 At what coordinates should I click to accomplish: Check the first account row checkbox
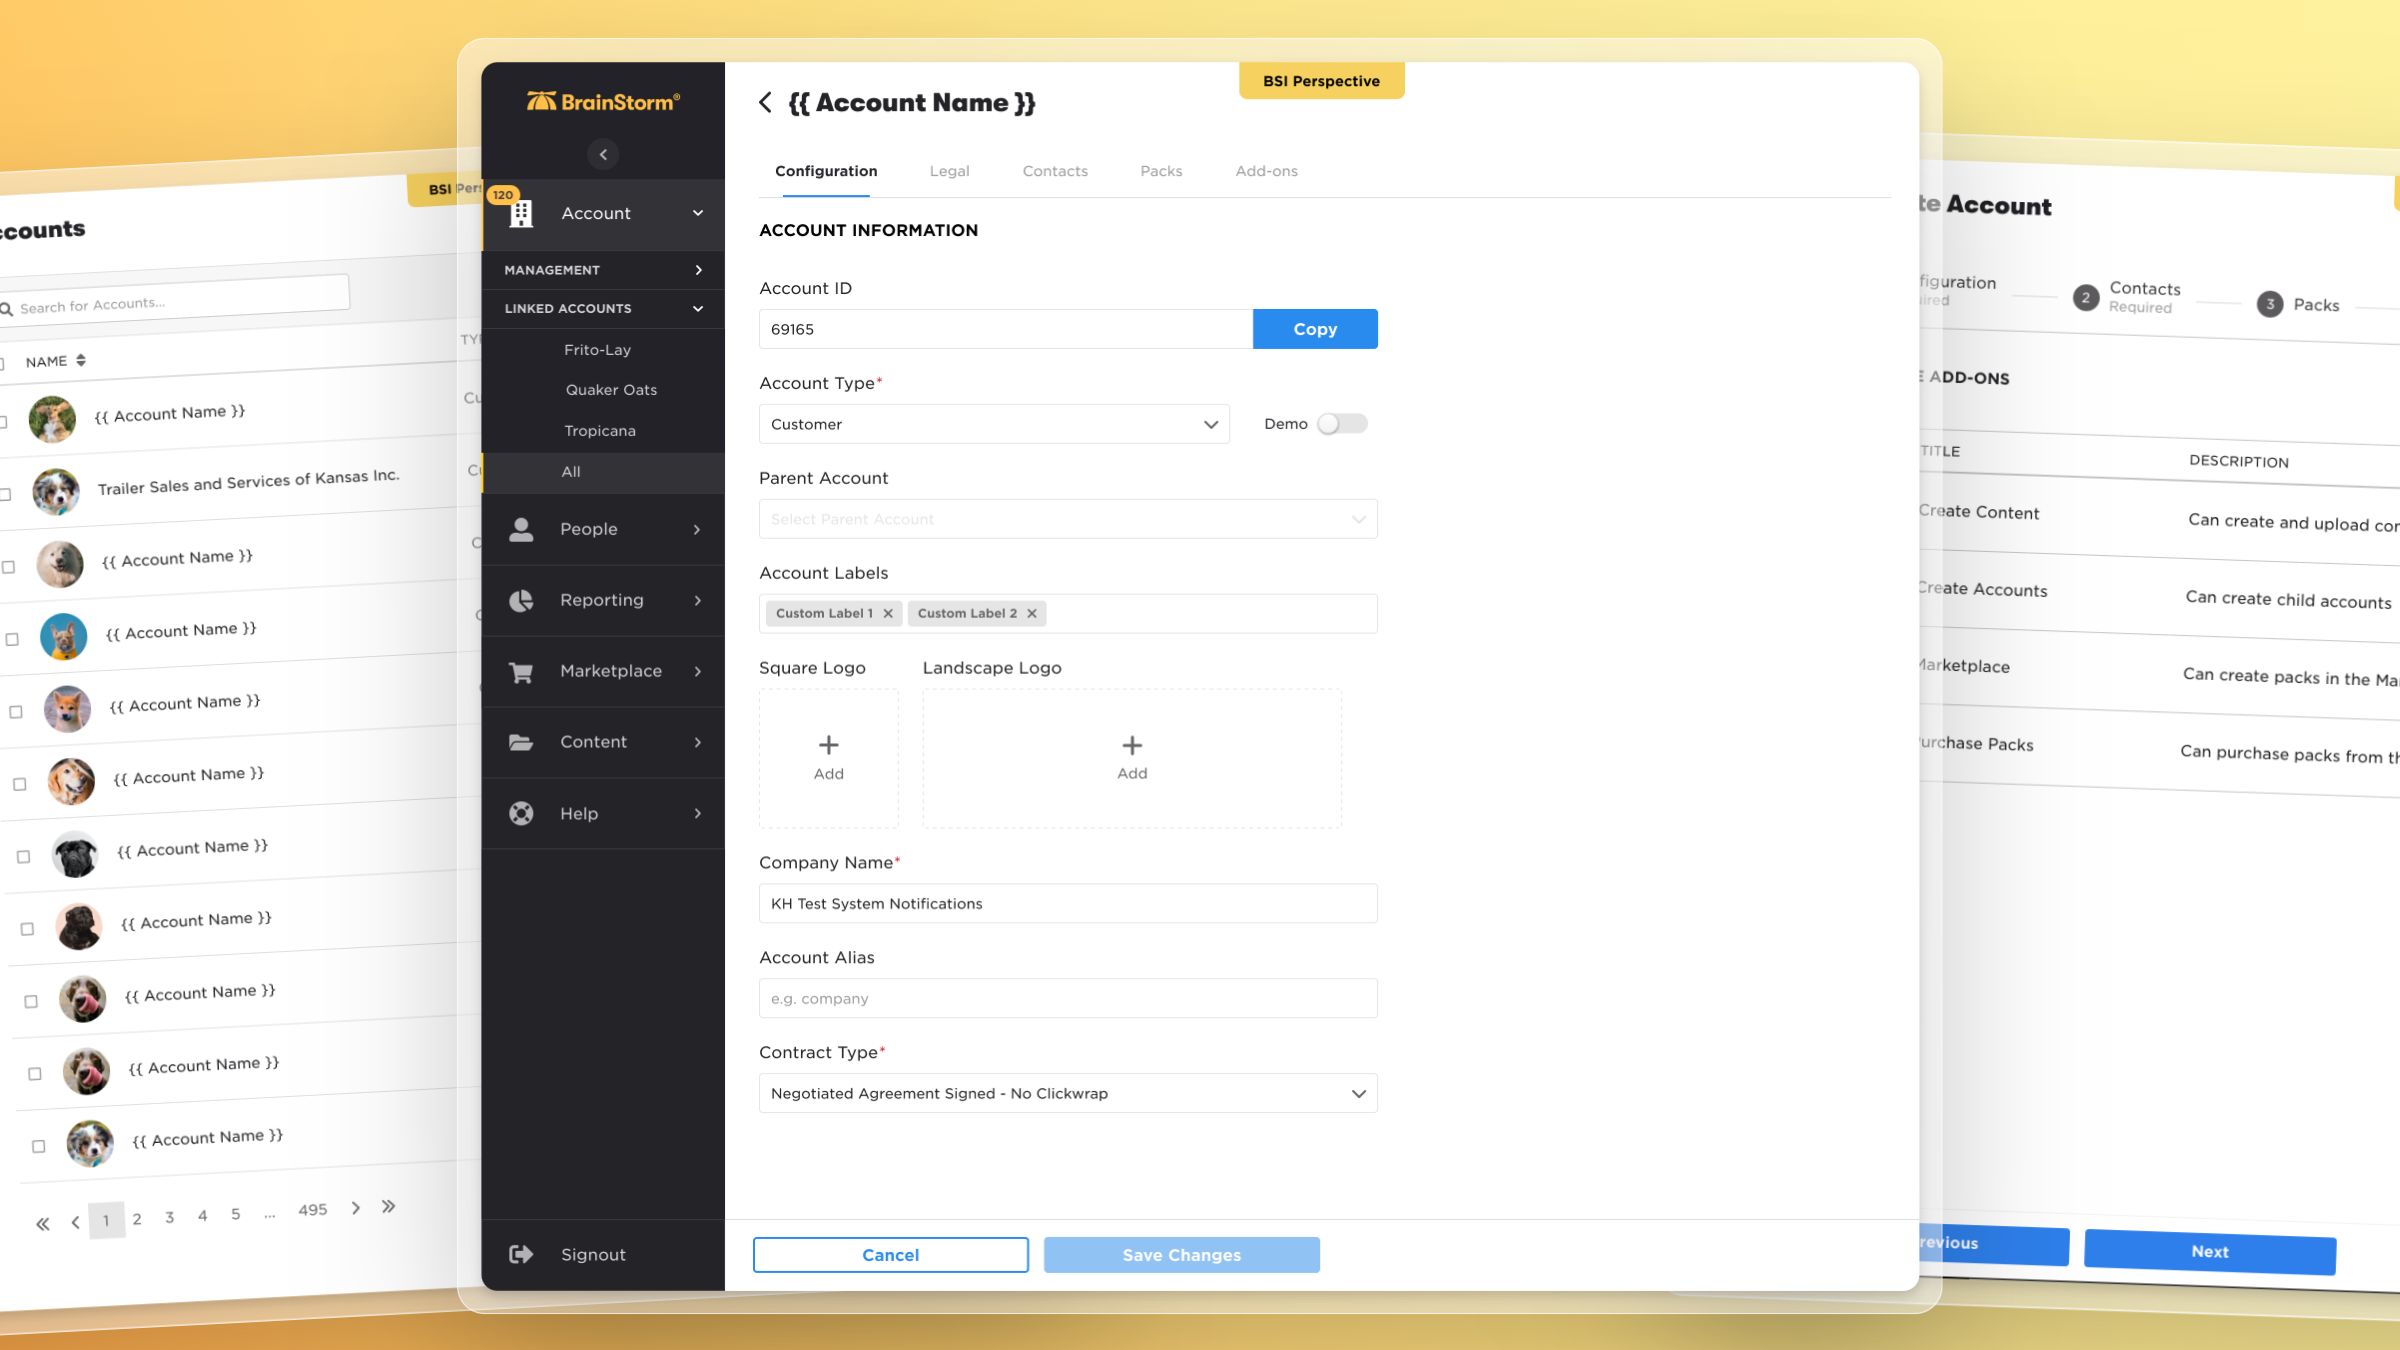[3, 422]
